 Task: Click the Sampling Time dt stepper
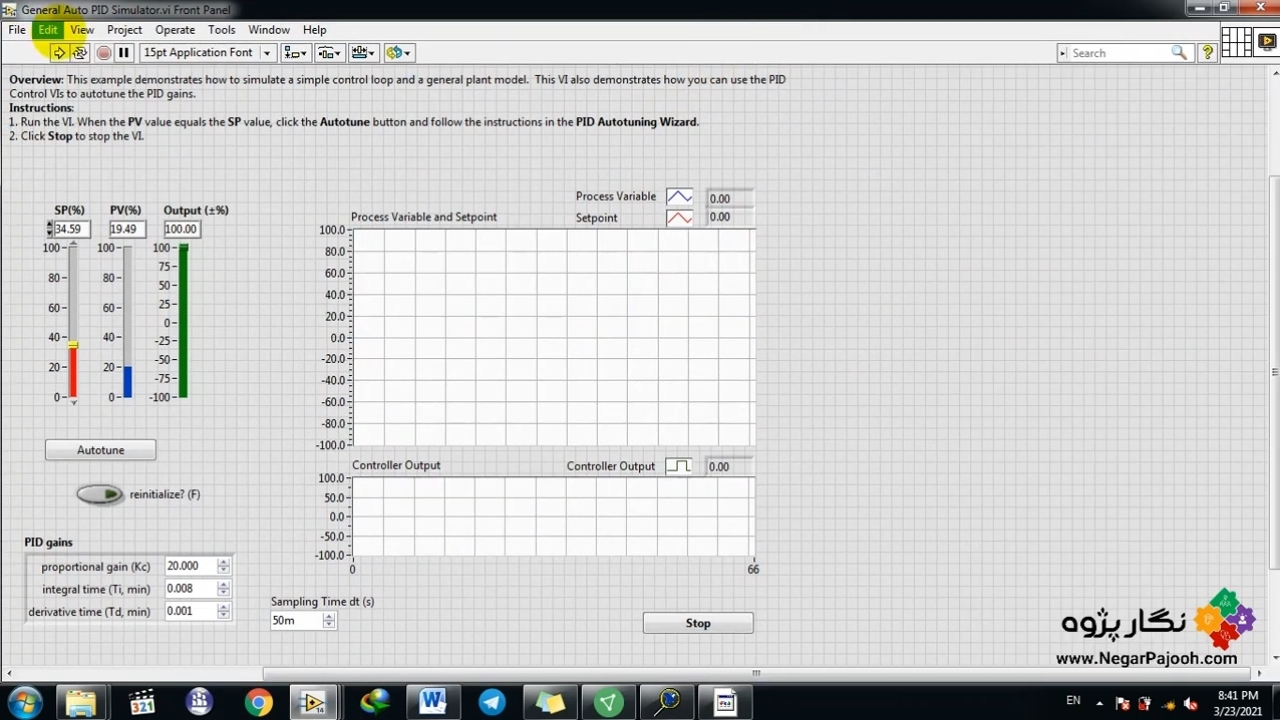[328, 620]
